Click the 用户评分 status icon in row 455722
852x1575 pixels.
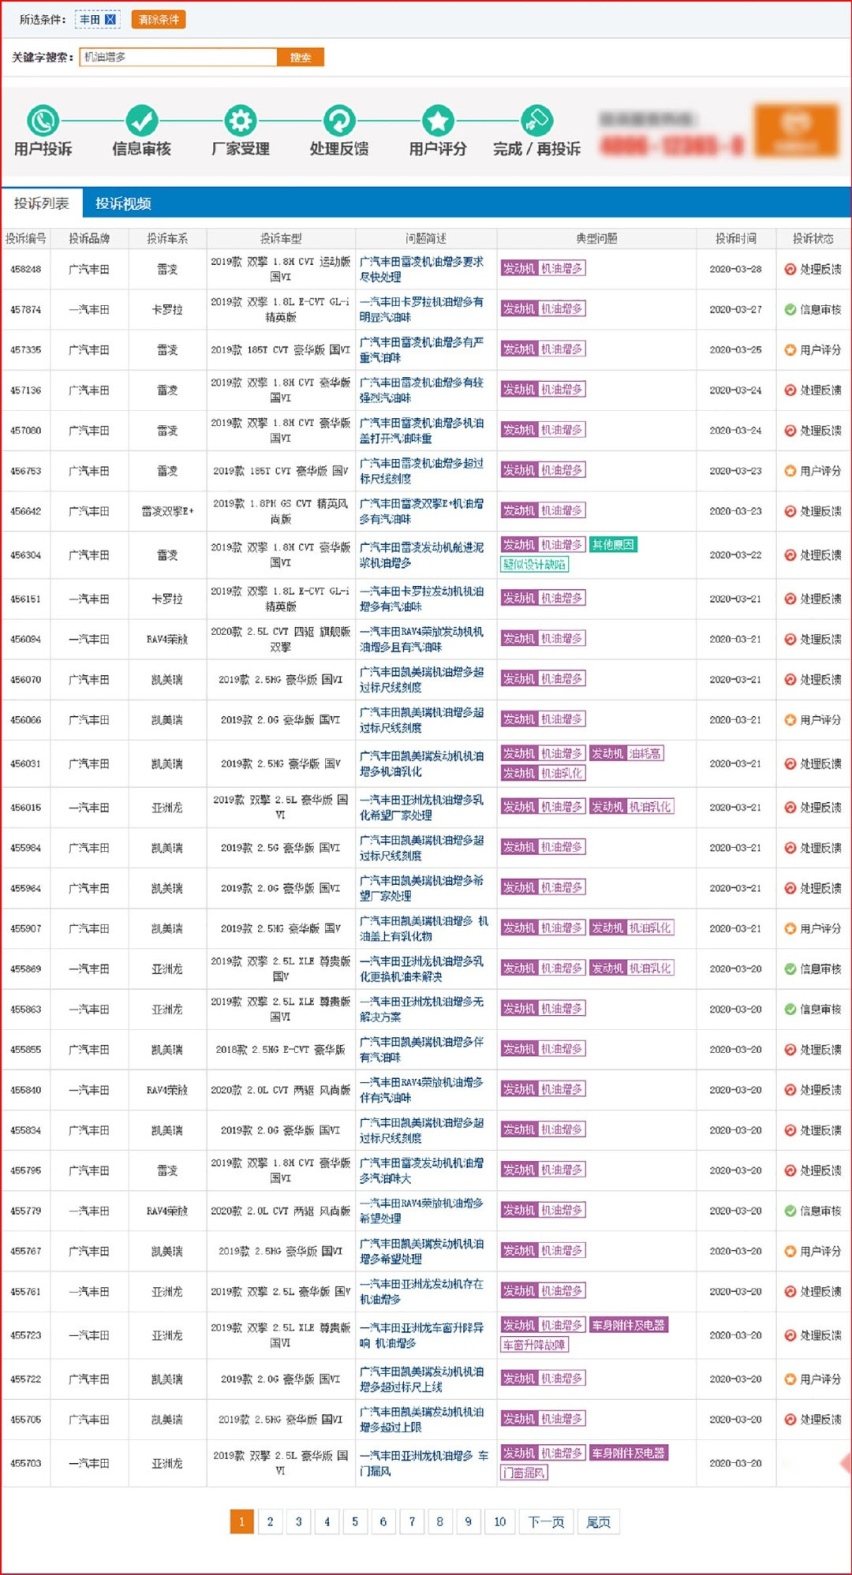tap(790, 1379)
